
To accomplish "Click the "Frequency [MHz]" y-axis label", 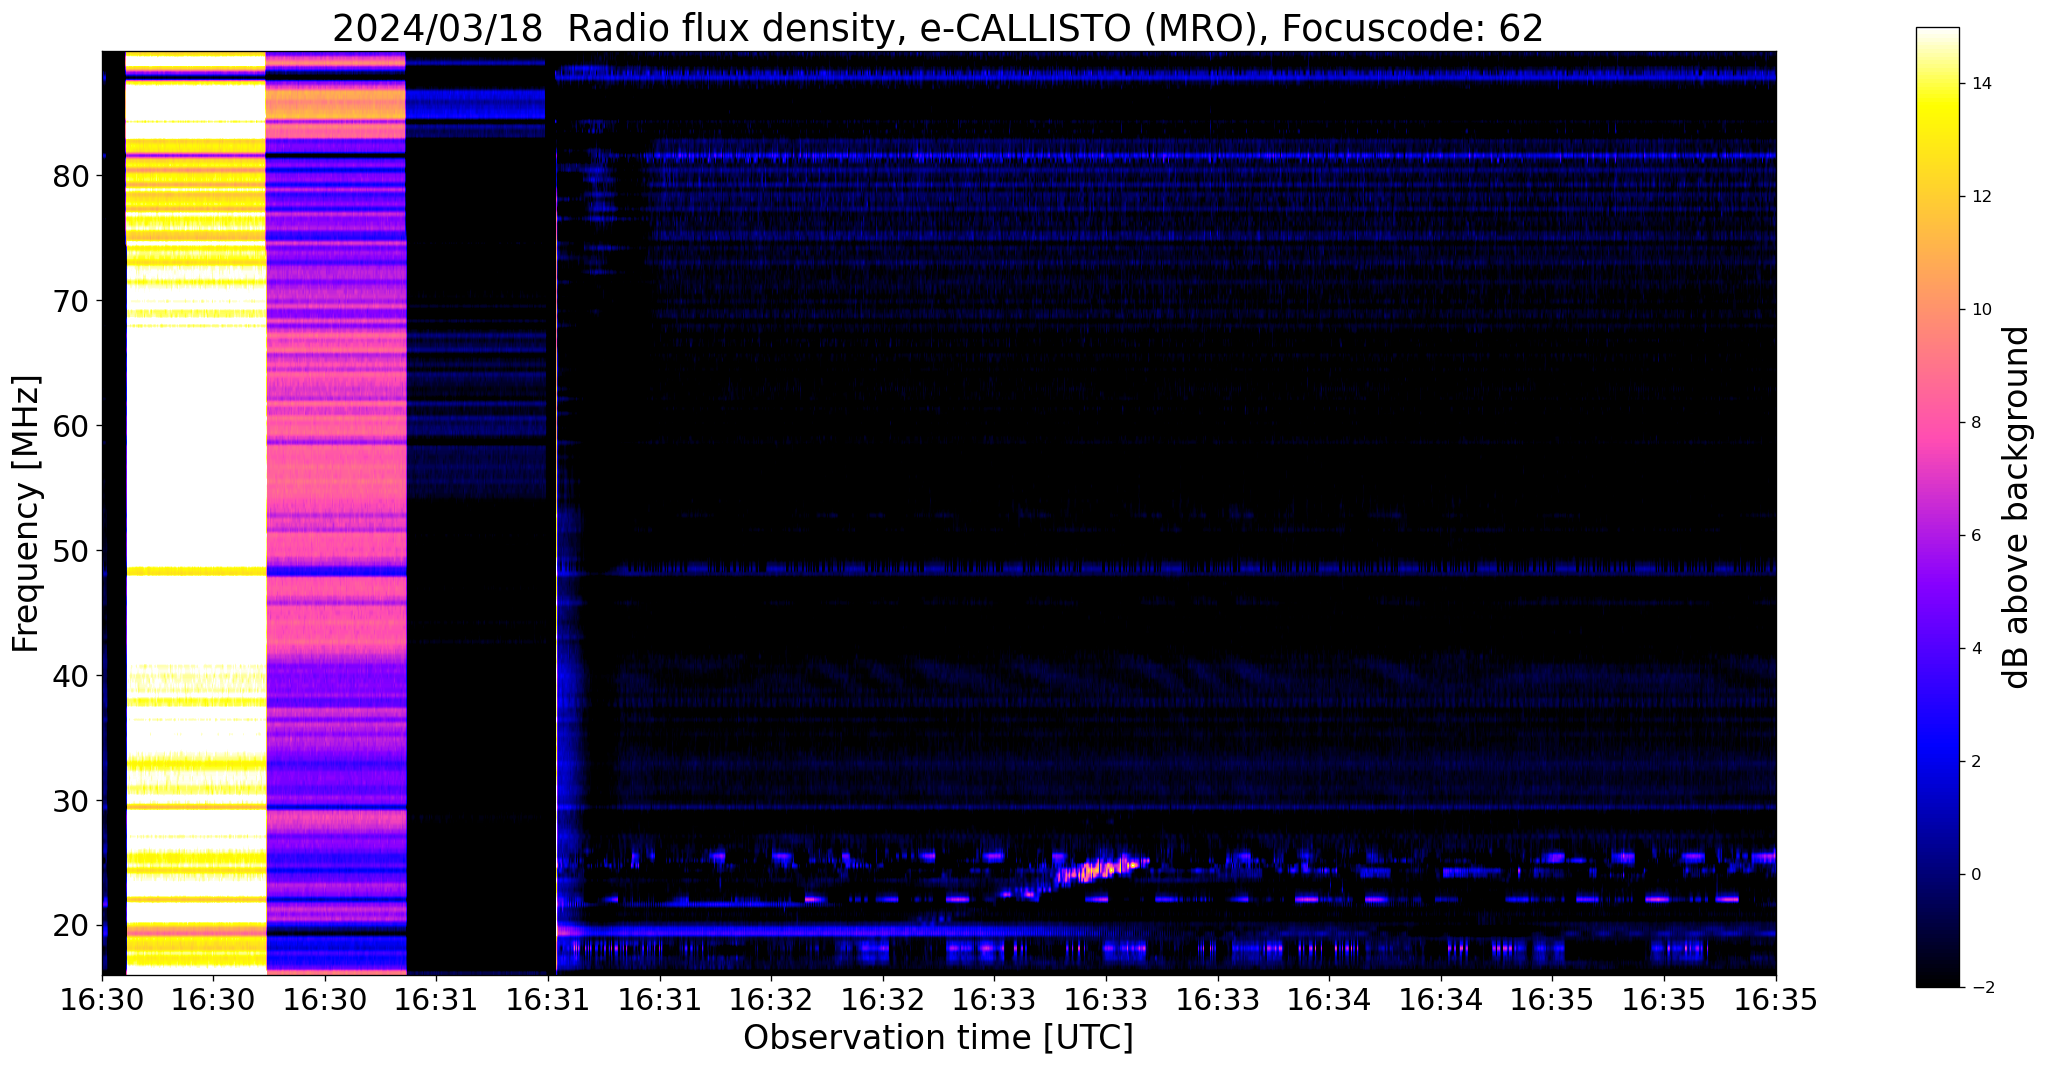I will pyautogui.click(x=26, y=514).
